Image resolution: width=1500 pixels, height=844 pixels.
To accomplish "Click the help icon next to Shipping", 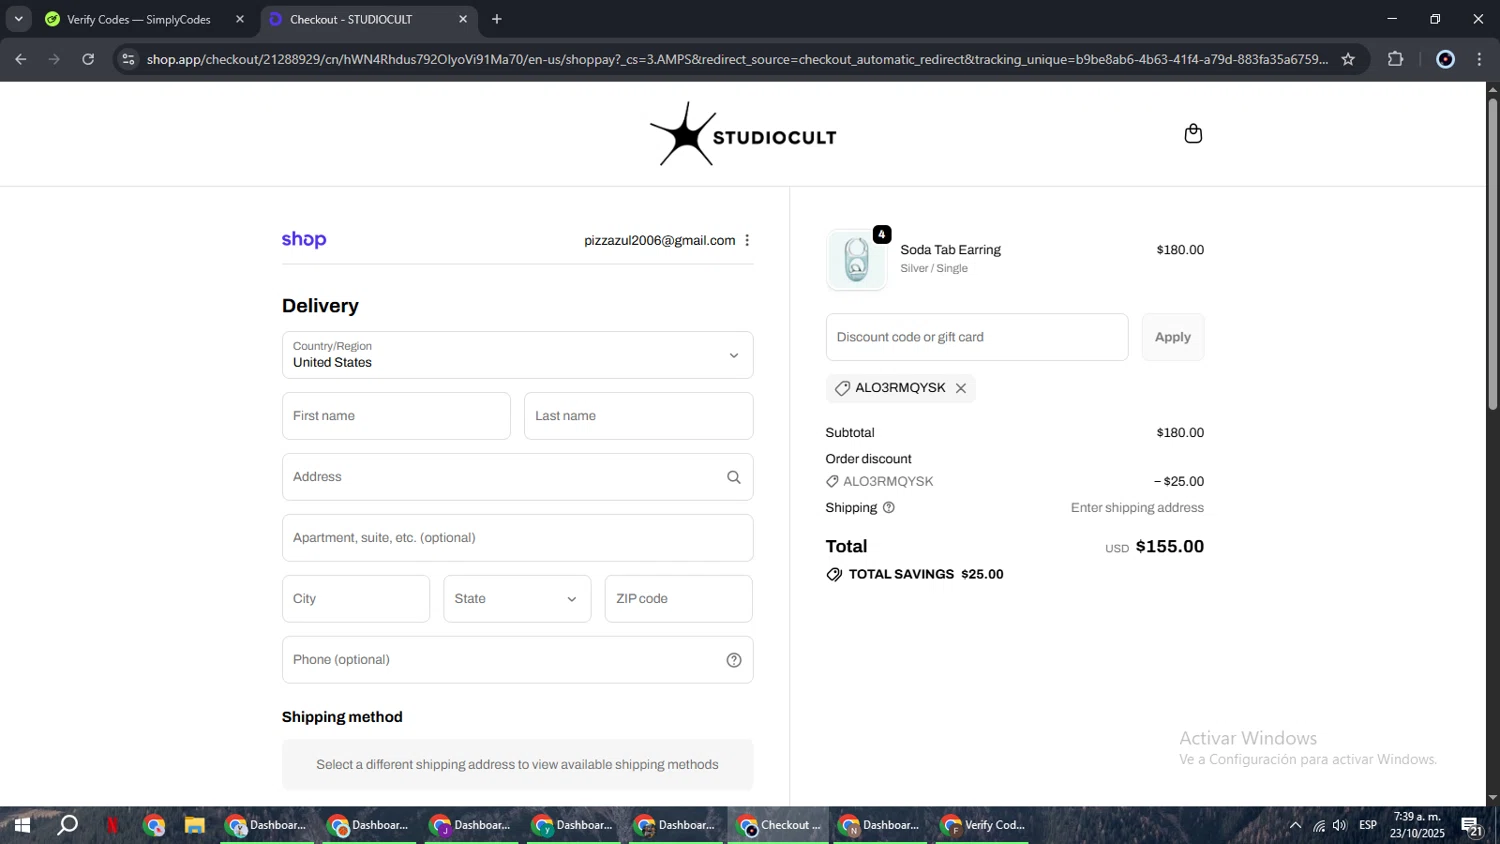I will 889,508.
